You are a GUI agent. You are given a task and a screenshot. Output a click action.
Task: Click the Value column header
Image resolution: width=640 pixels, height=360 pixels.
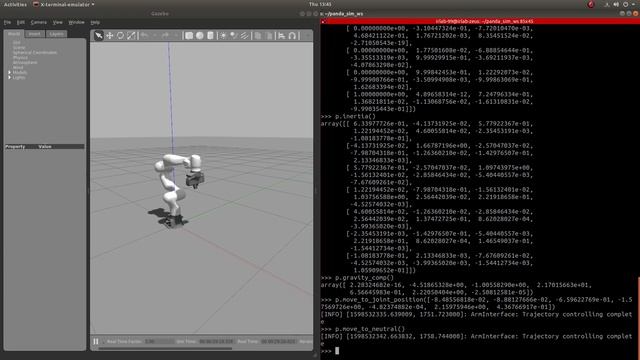tap(45, 147)
